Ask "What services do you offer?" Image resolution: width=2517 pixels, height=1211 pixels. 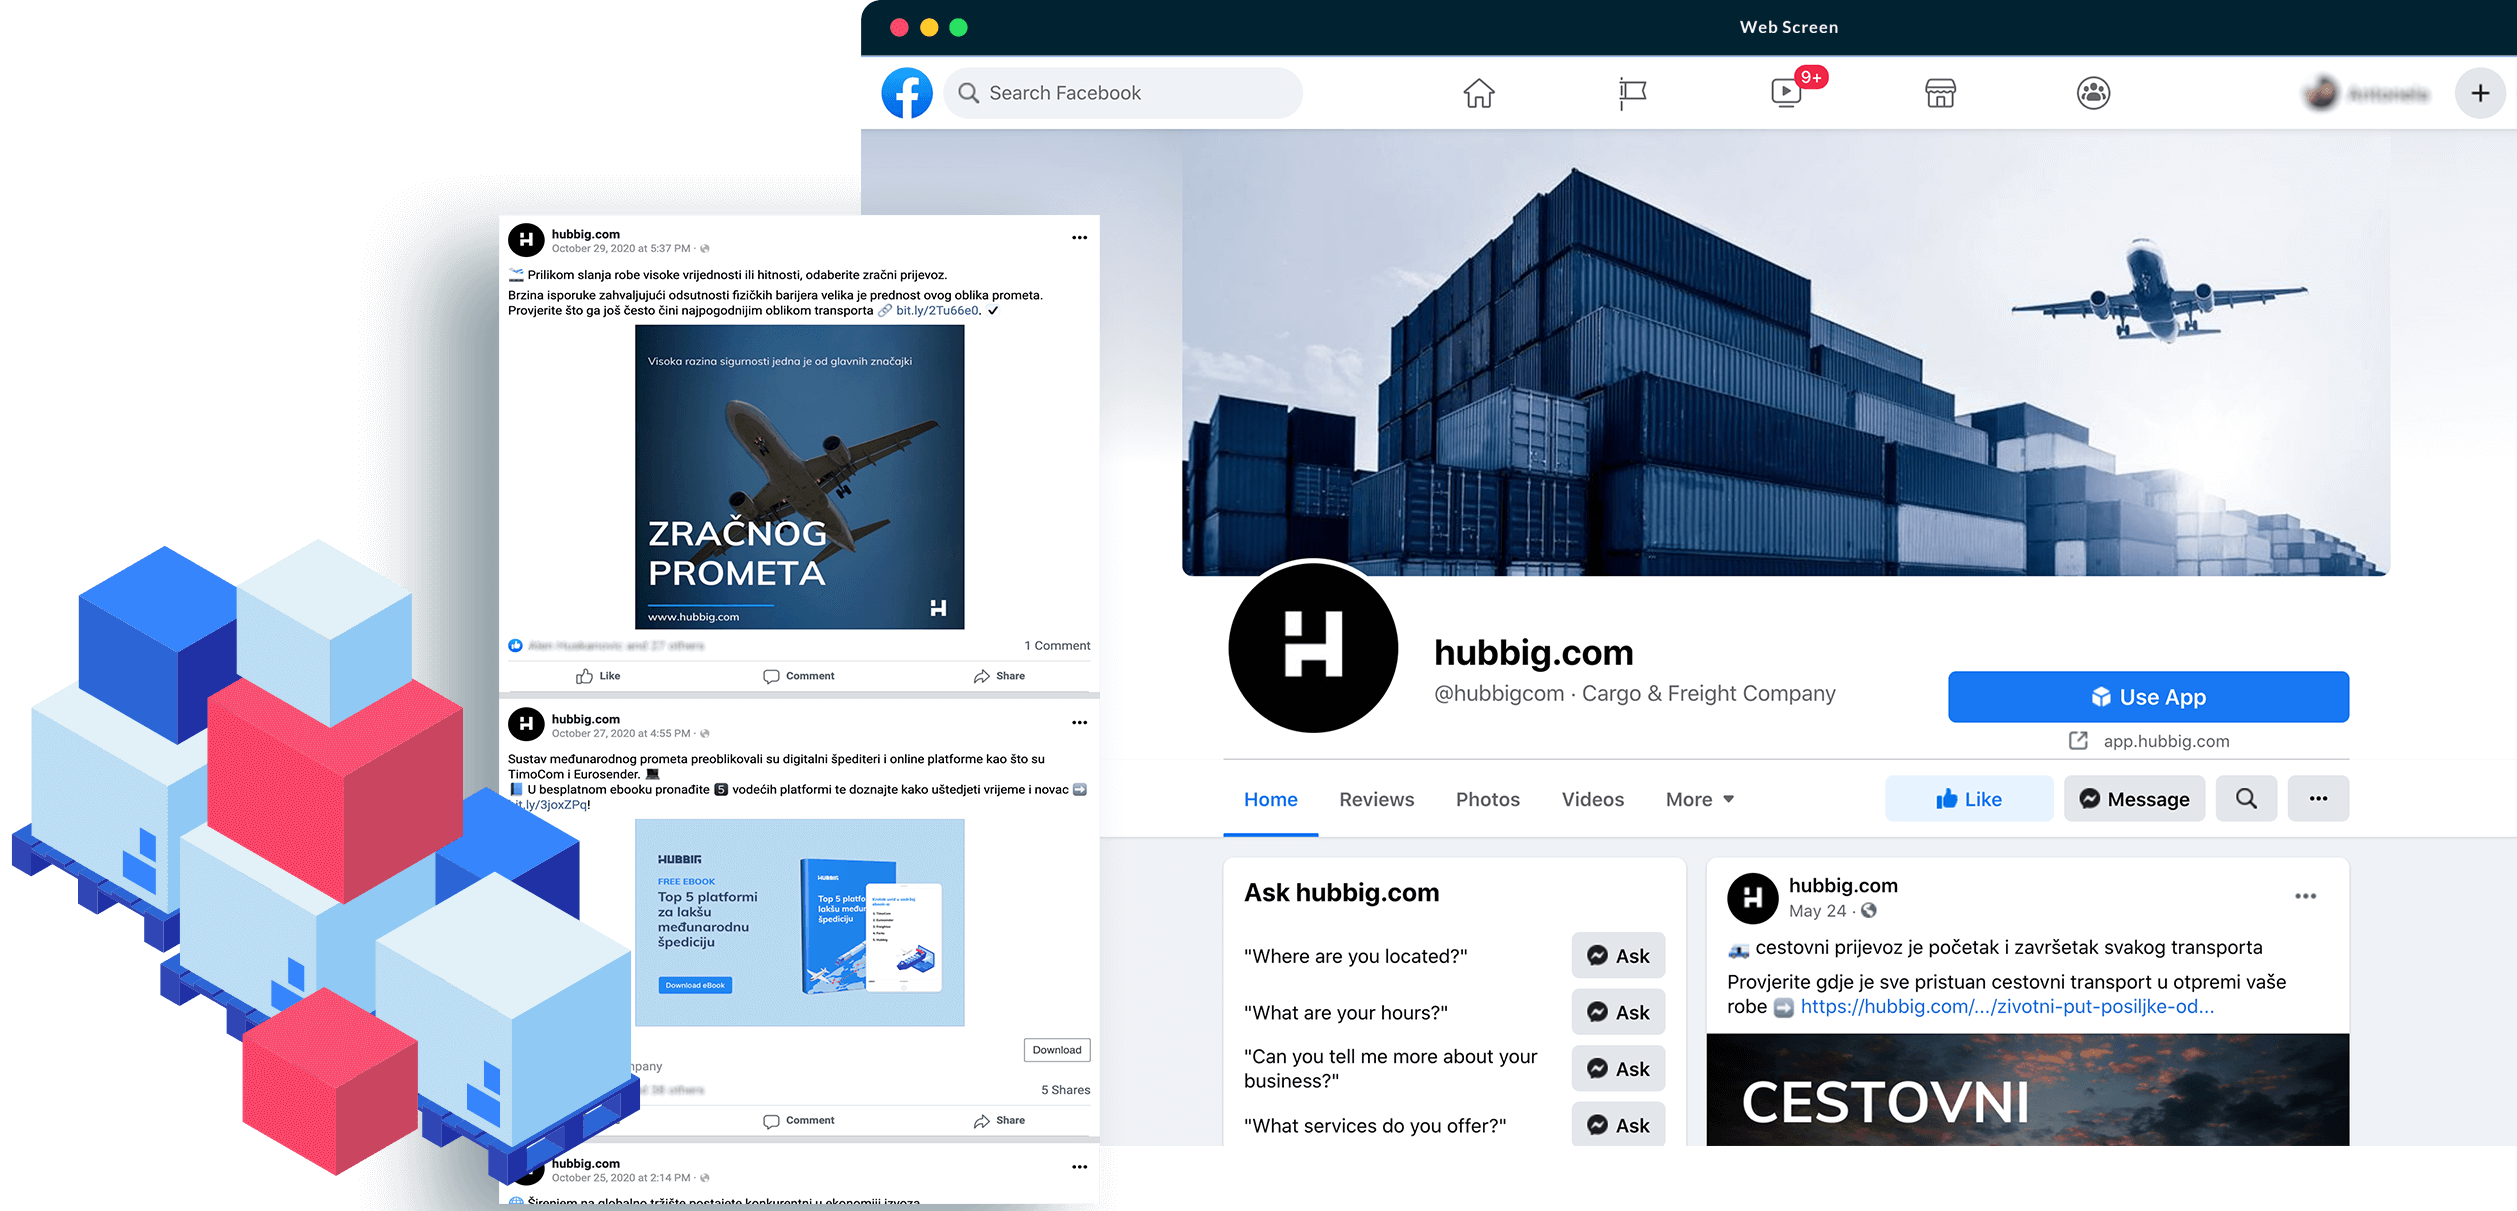click(x=1618, y=1125)
